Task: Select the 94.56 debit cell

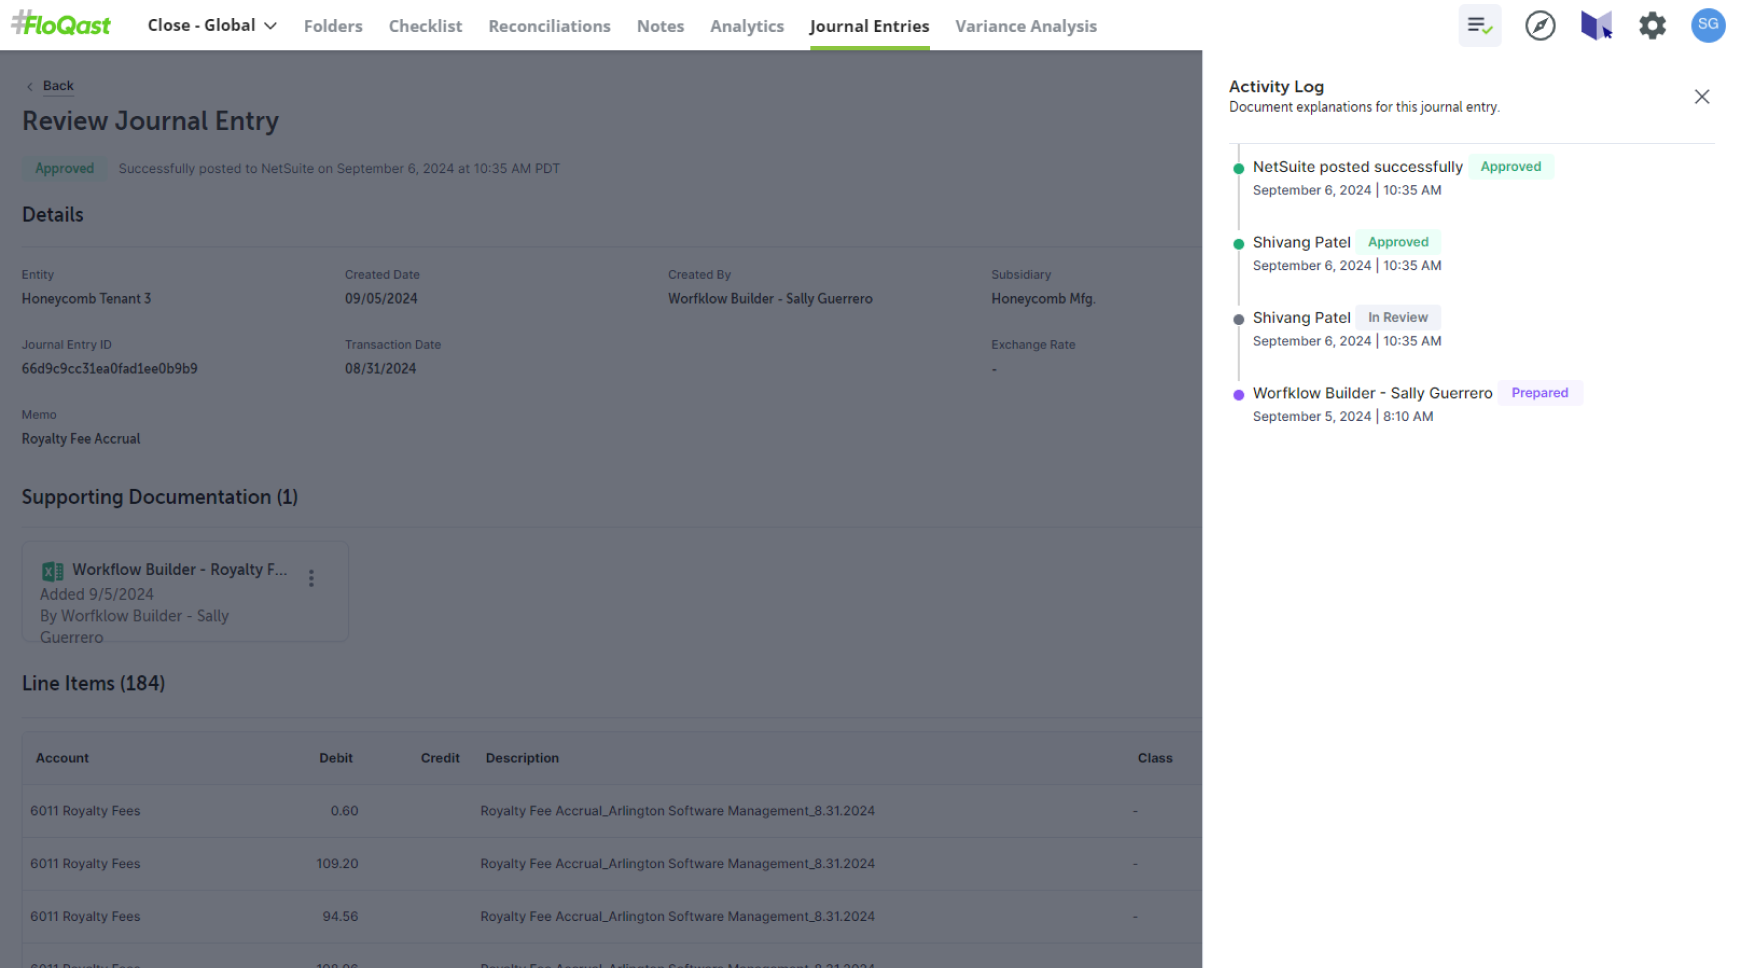Action: coord(340,917)
